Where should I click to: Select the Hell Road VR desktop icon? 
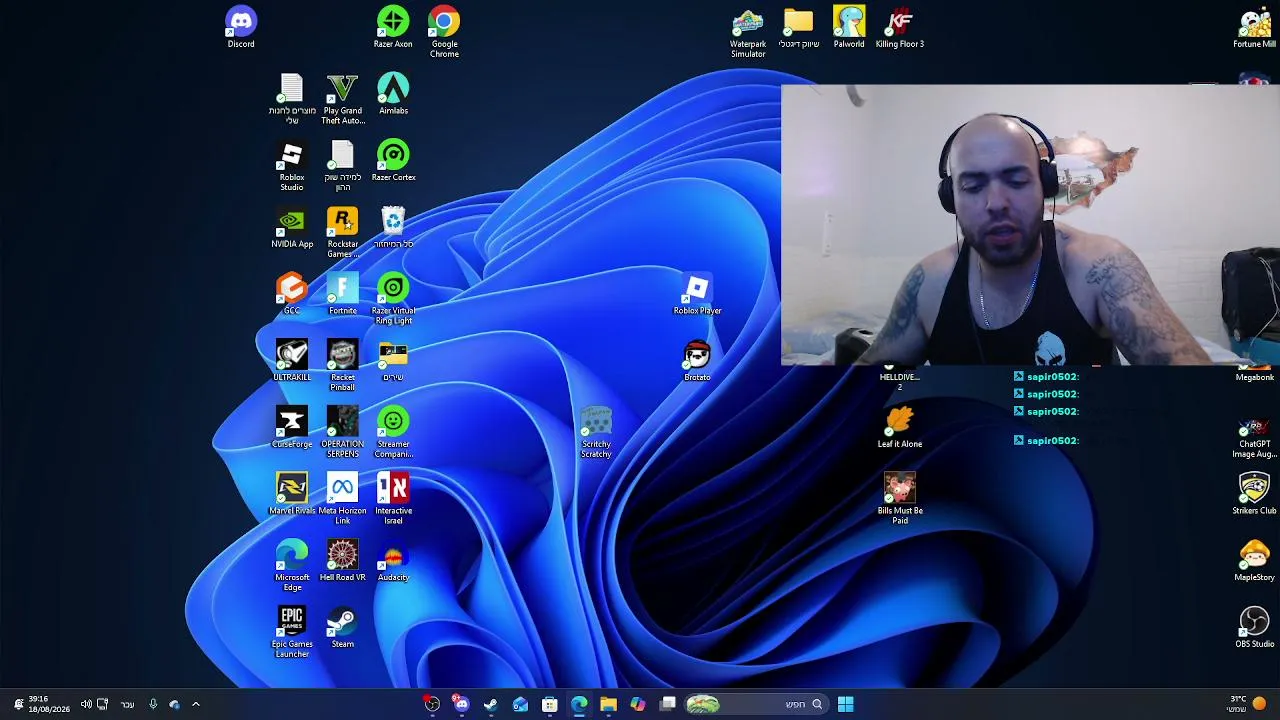(342, 561)
